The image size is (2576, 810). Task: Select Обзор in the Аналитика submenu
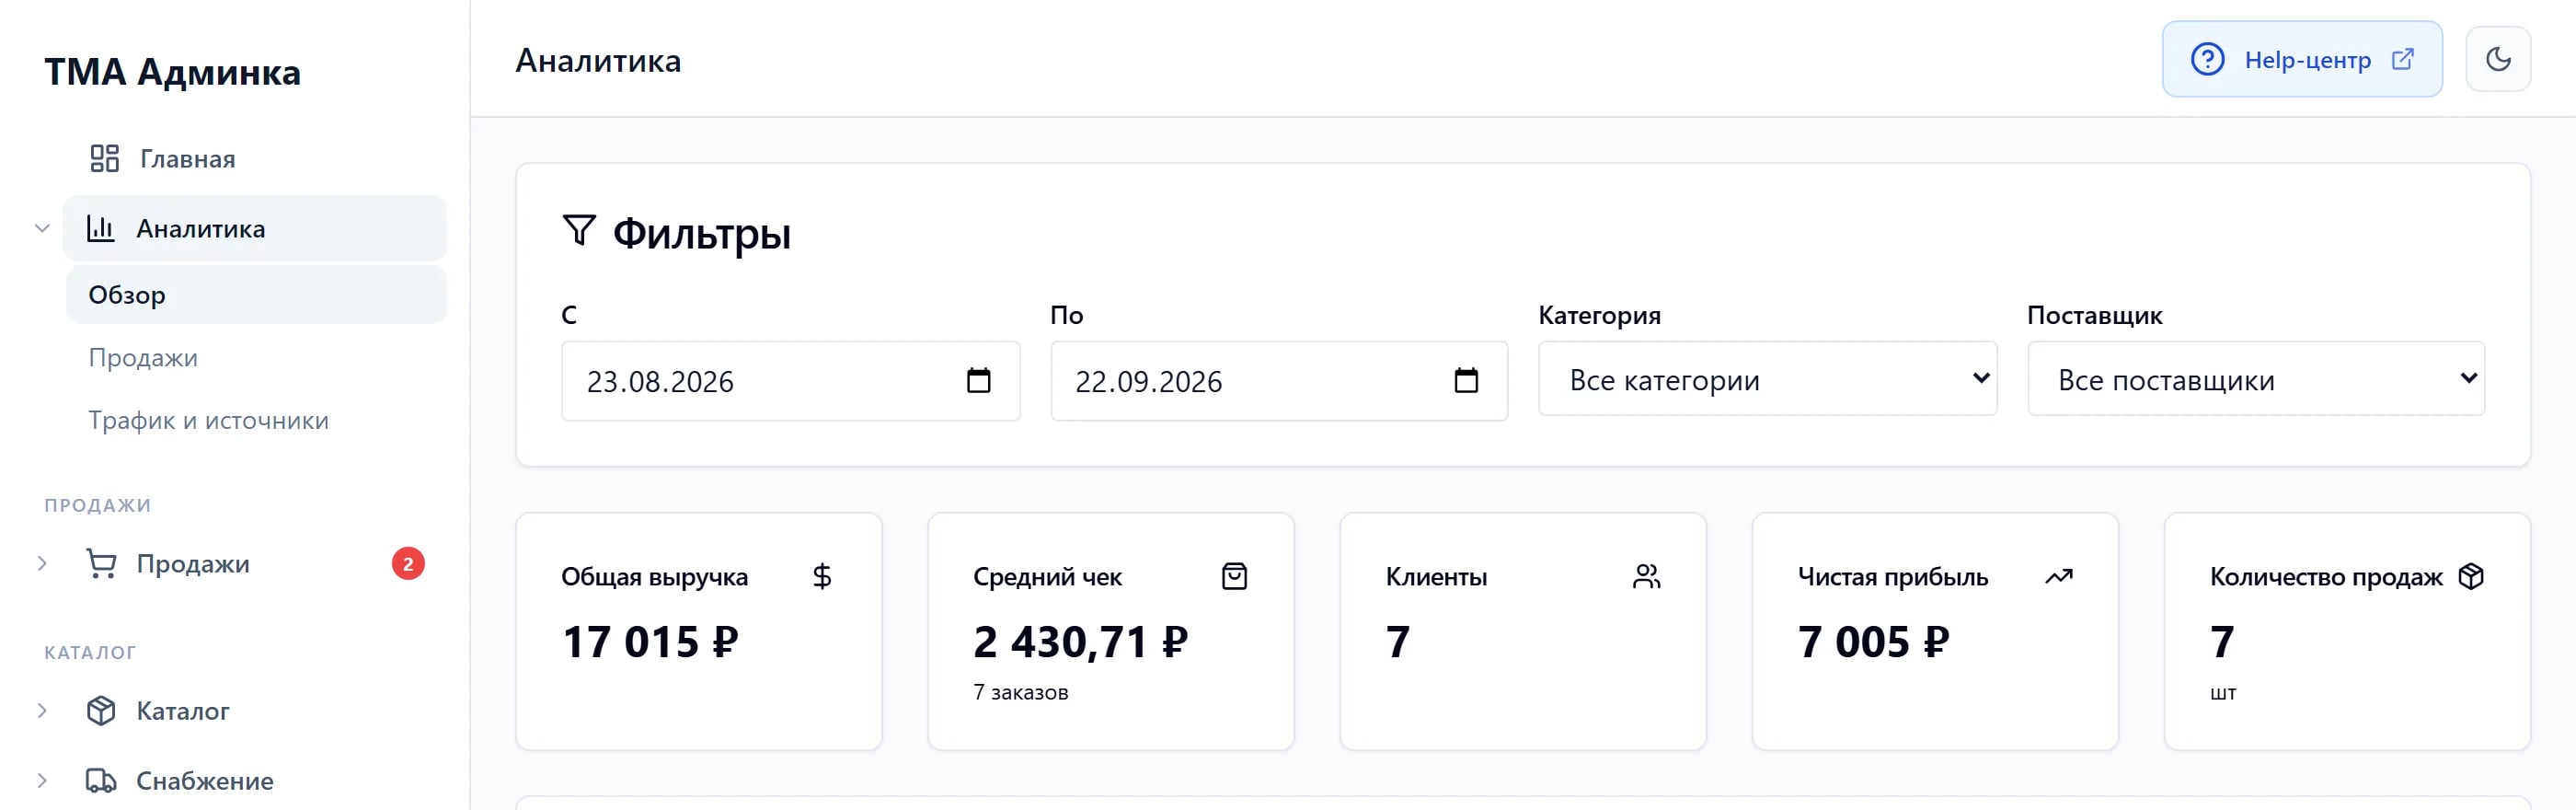(256, 295)
